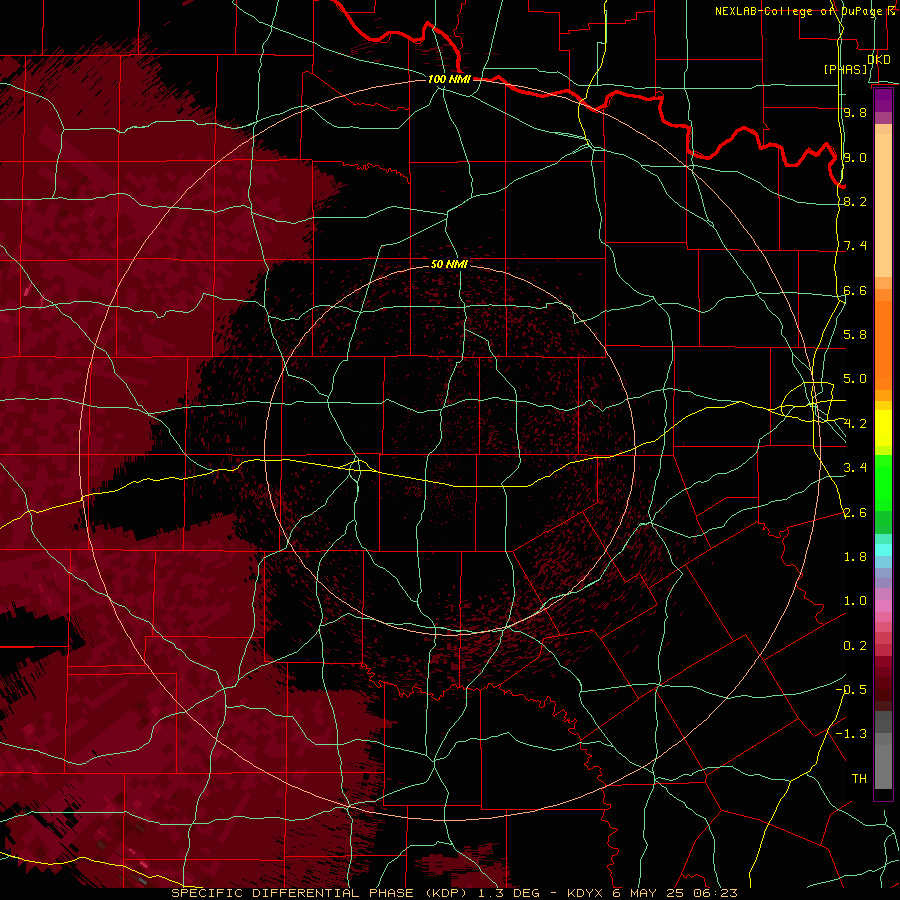The width and height of the screenshot is (900, 900).
Task: Select the 9.0 scale value
Action: (855, 157)
